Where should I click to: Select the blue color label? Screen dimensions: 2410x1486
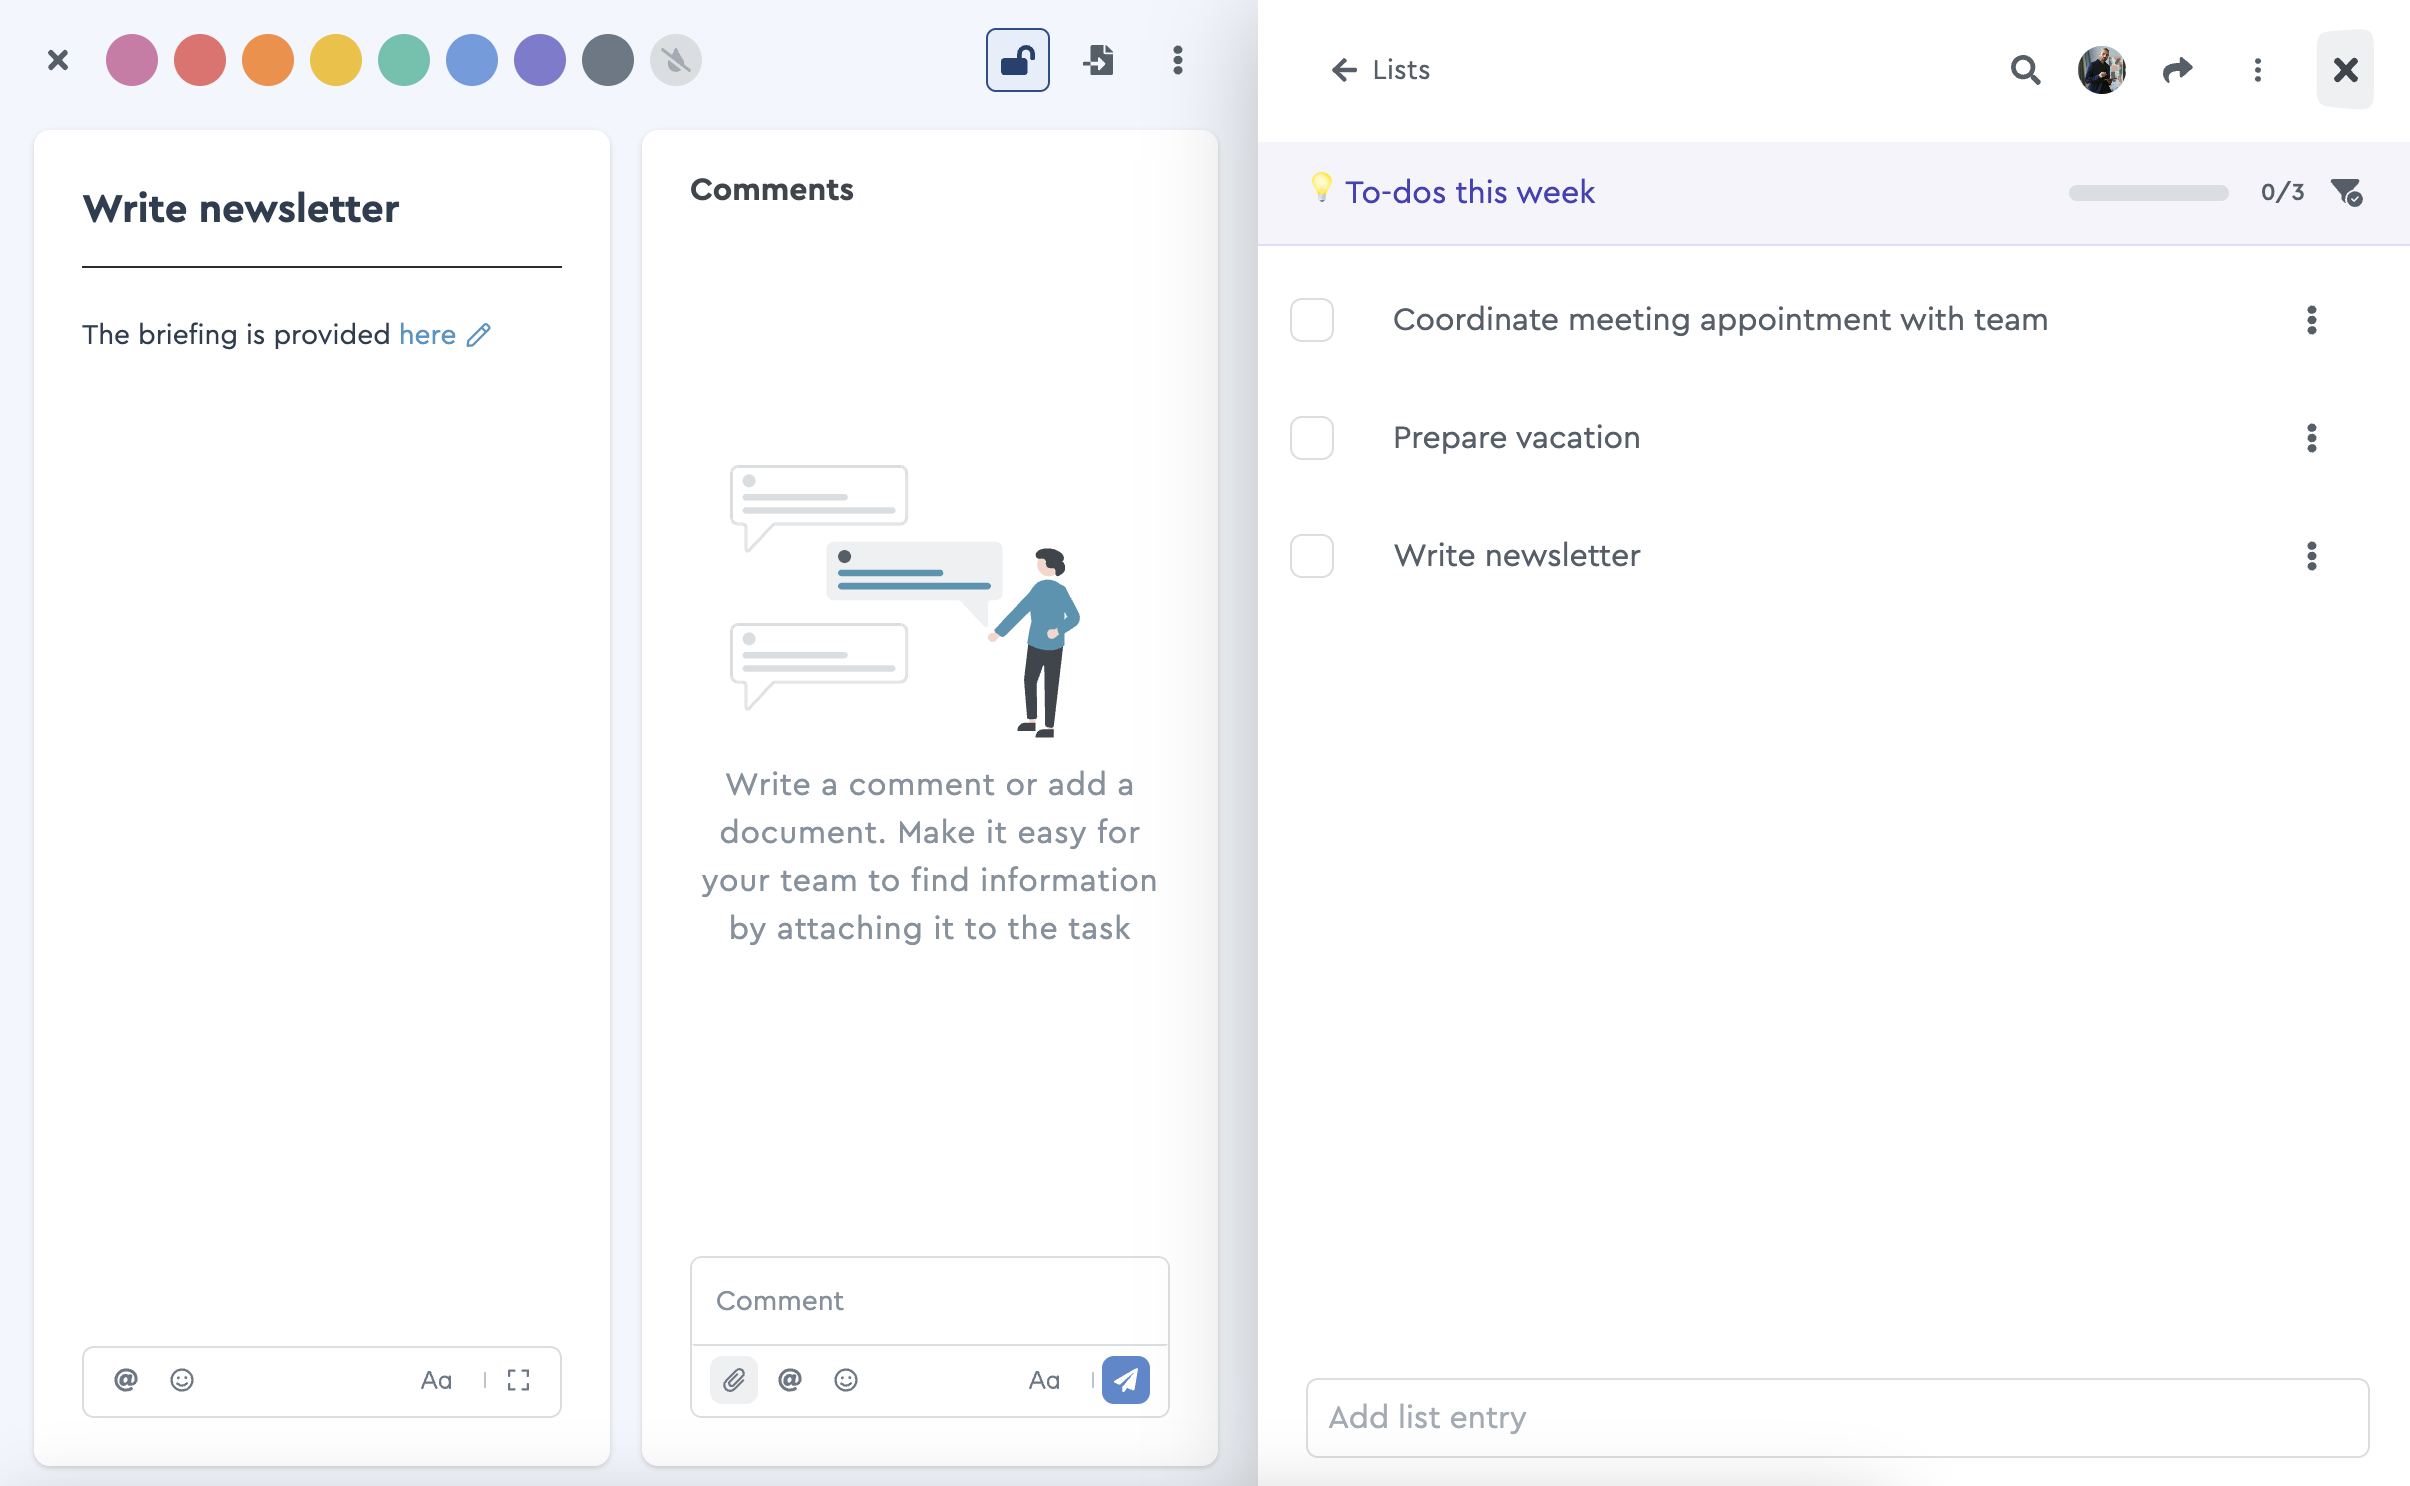[x=472, y=61]
